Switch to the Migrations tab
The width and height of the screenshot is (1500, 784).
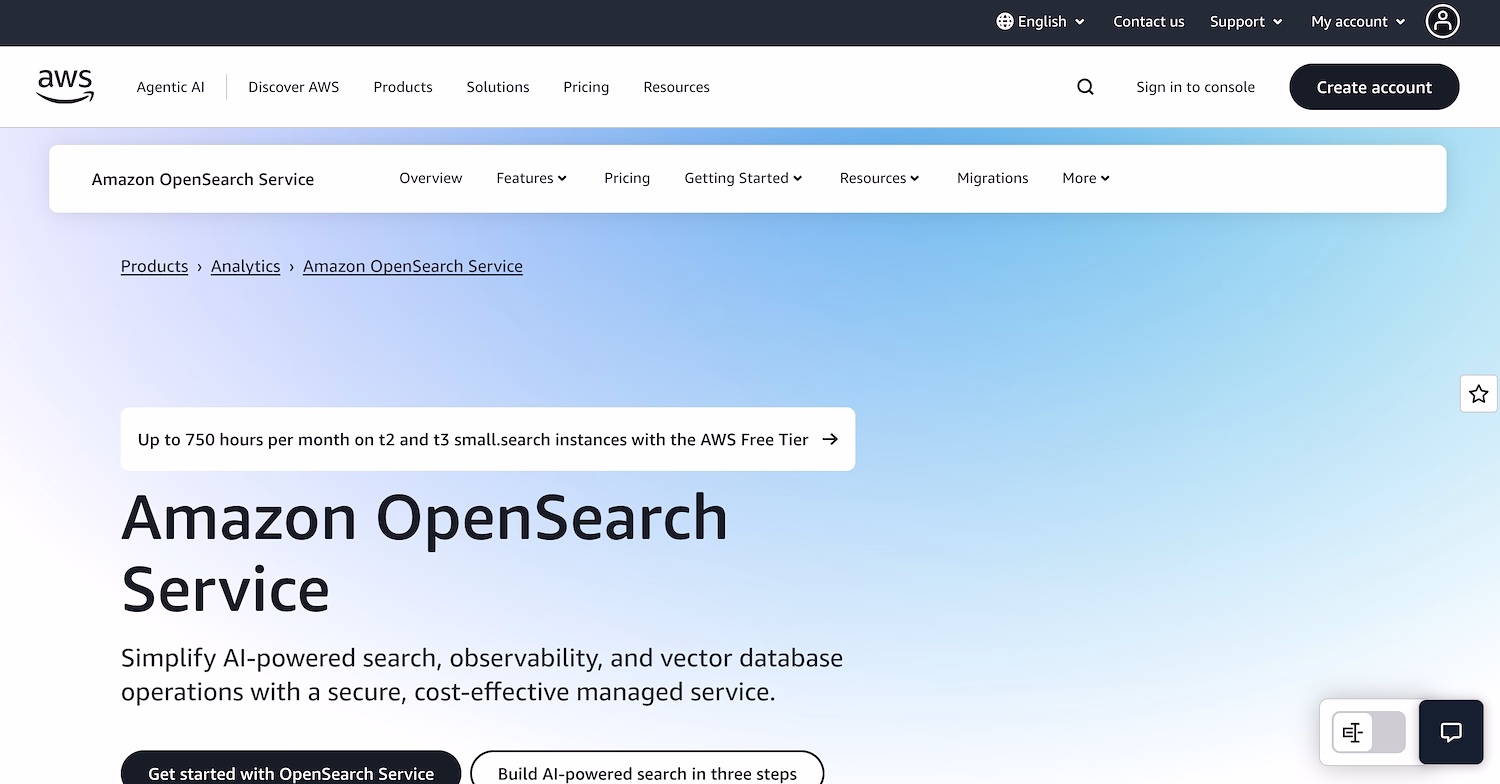tap(992, 178)
